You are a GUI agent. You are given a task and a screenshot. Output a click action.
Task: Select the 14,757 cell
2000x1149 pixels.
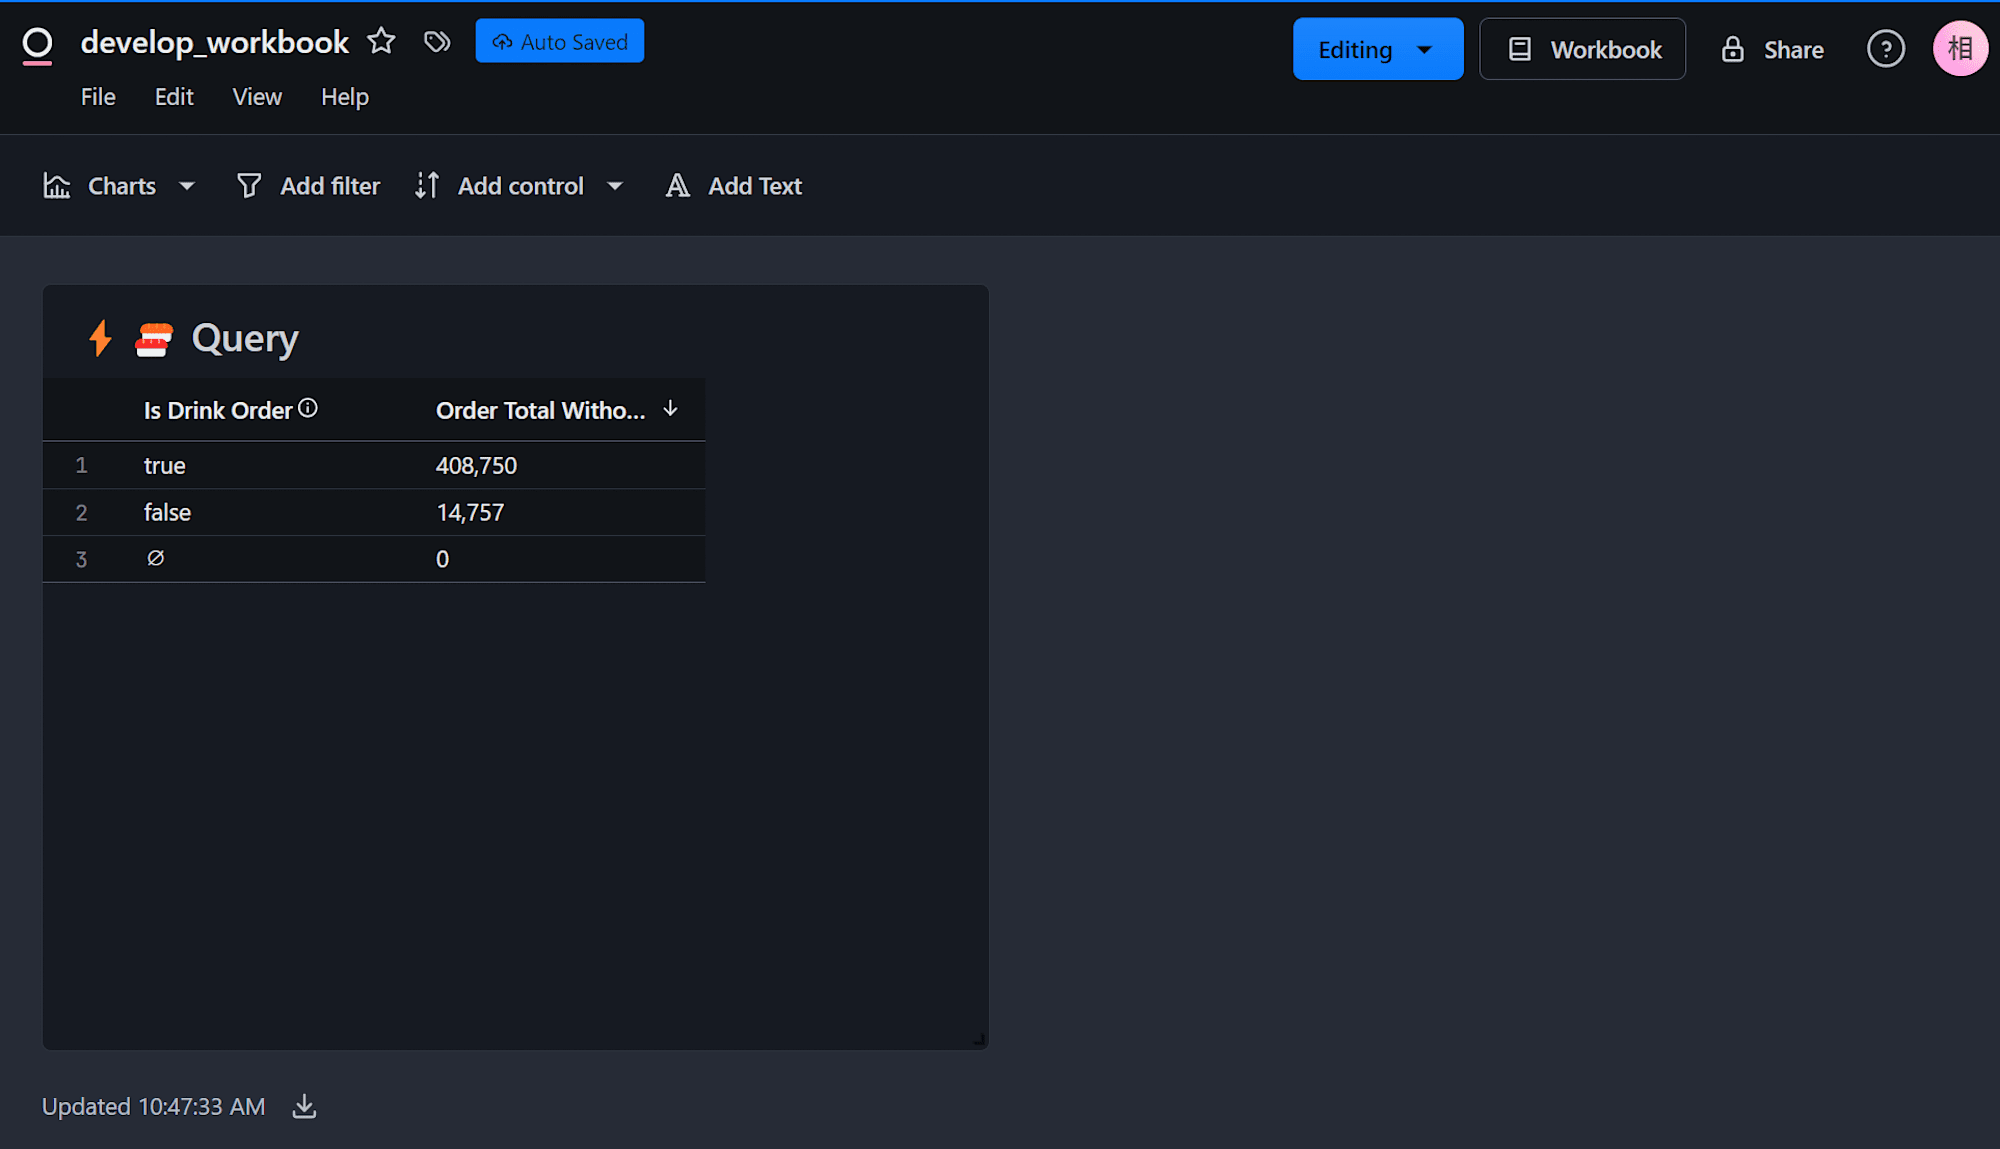coord(470,513)
